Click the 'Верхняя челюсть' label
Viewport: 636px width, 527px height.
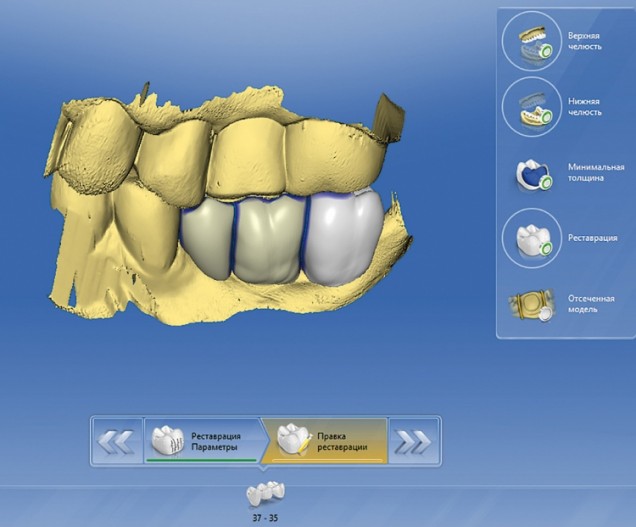click(x=584, y=41)
